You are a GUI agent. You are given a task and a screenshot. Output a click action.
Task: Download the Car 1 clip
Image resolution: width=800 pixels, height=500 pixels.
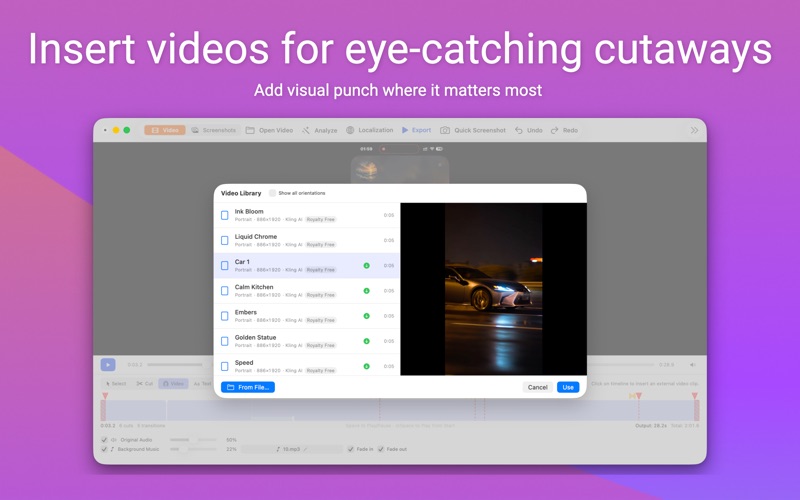coord(366,265)
